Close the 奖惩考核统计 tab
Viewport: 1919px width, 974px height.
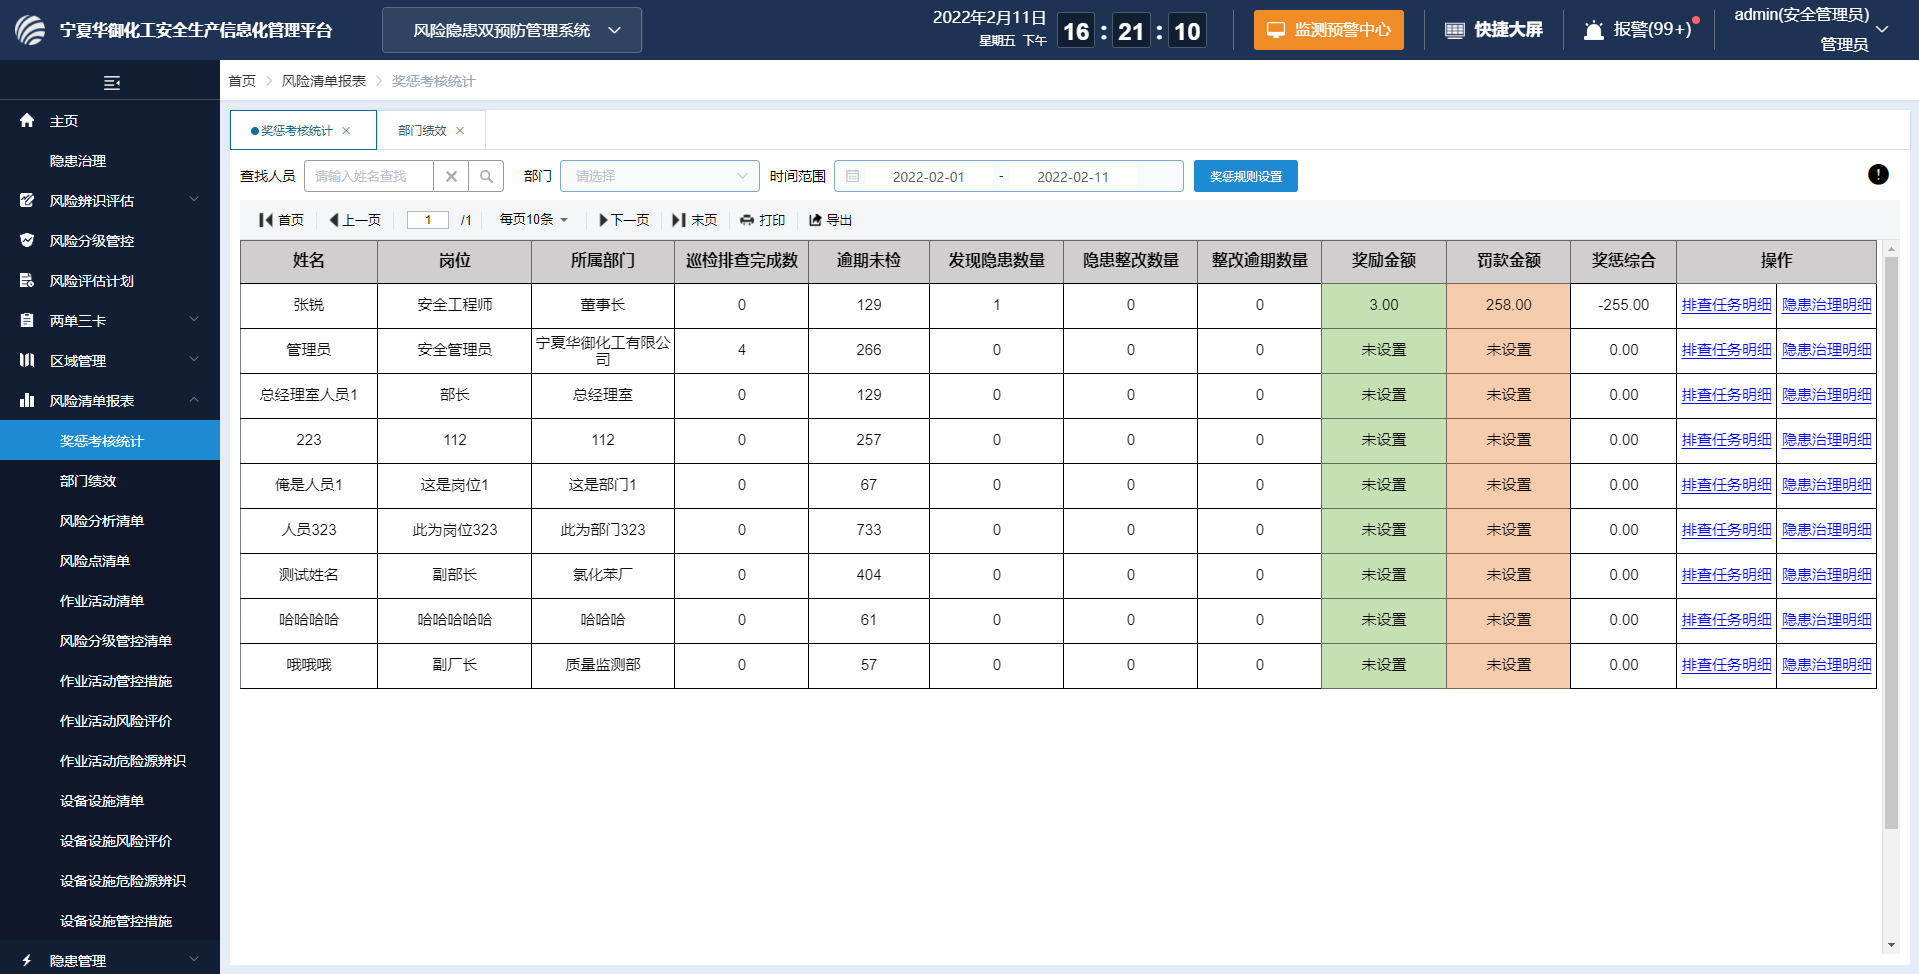[x=346, y=130]
